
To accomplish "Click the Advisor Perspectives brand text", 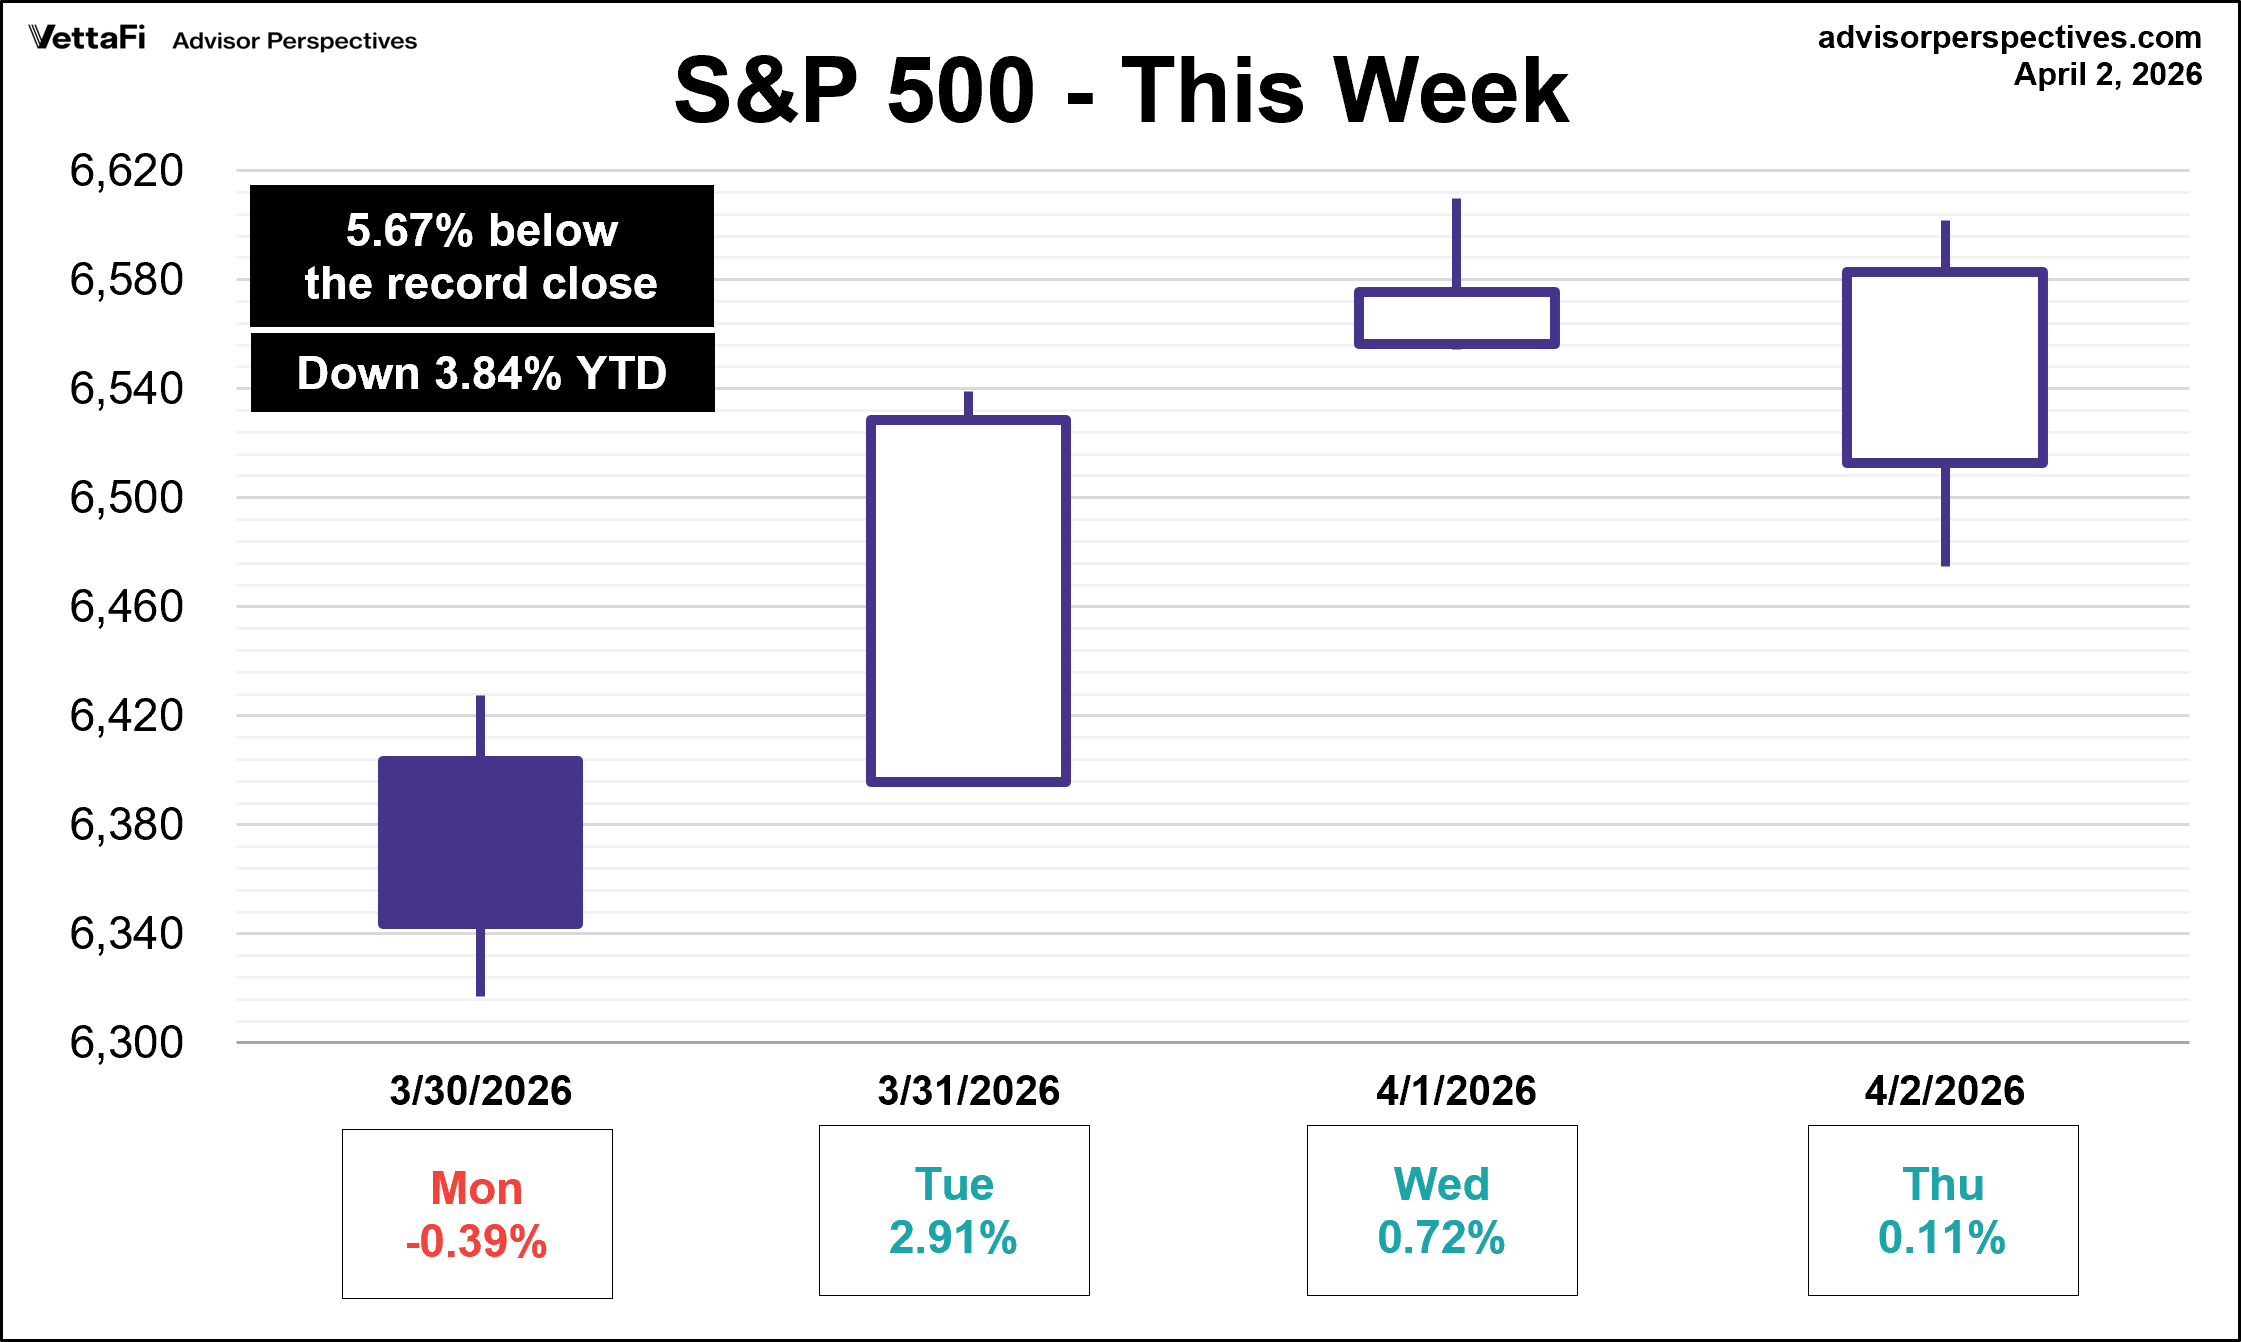I will (x=294, y=41).
